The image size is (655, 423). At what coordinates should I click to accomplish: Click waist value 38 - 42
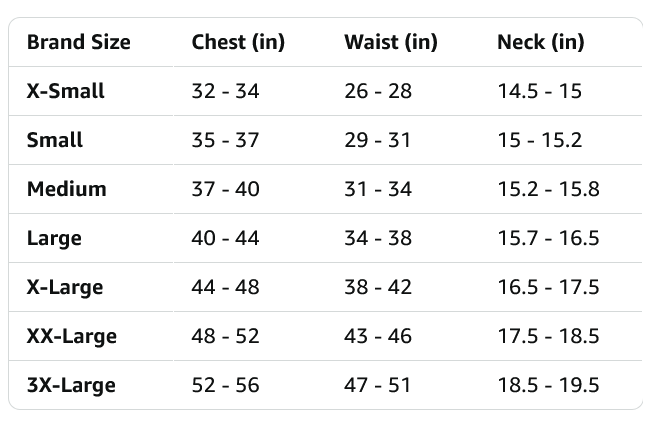click(378, 287)
